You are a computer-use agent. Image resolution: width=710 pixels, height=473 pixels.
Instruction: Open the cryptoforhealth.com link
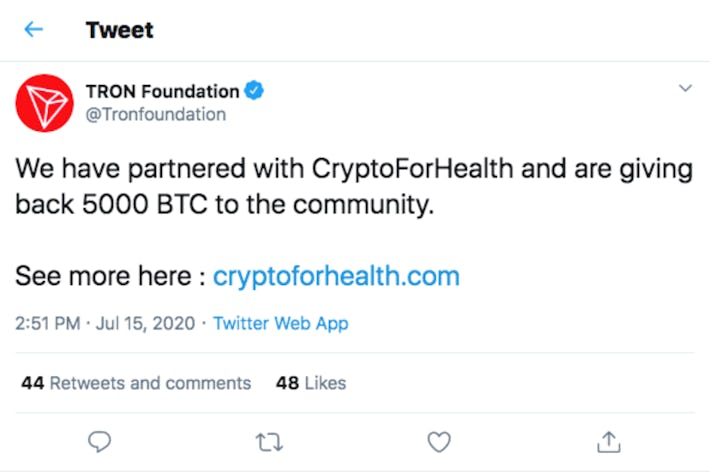336,276
